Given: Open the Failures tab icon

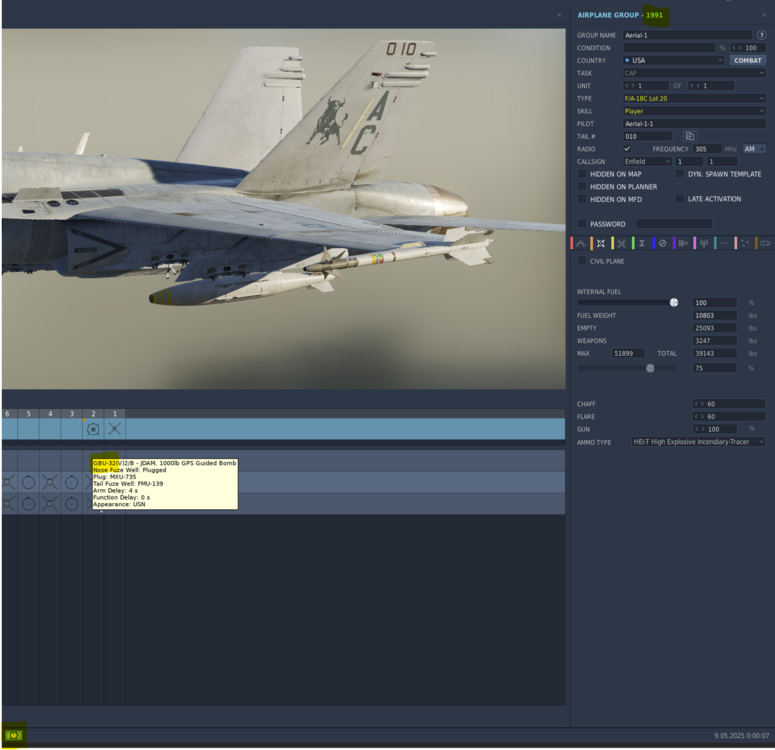Looking at the screenshot, I should (662, 243).
